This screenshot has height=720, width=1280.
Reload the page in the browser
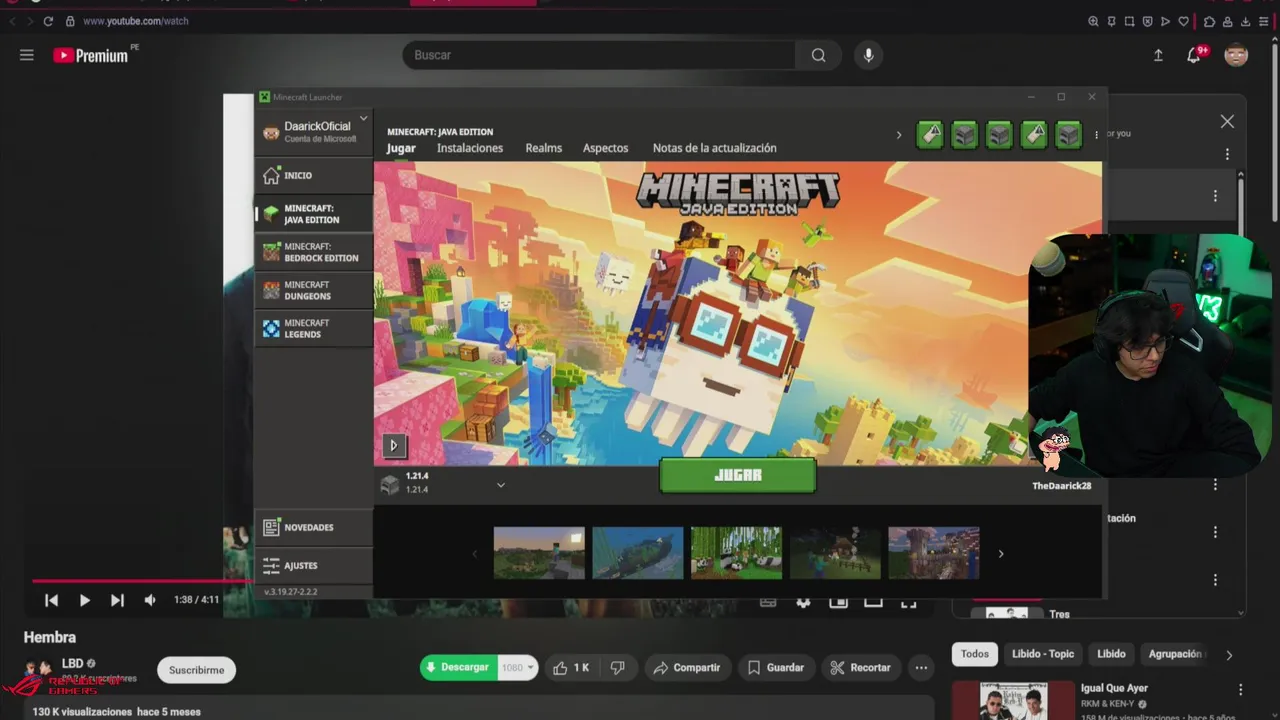click(47, 21)
